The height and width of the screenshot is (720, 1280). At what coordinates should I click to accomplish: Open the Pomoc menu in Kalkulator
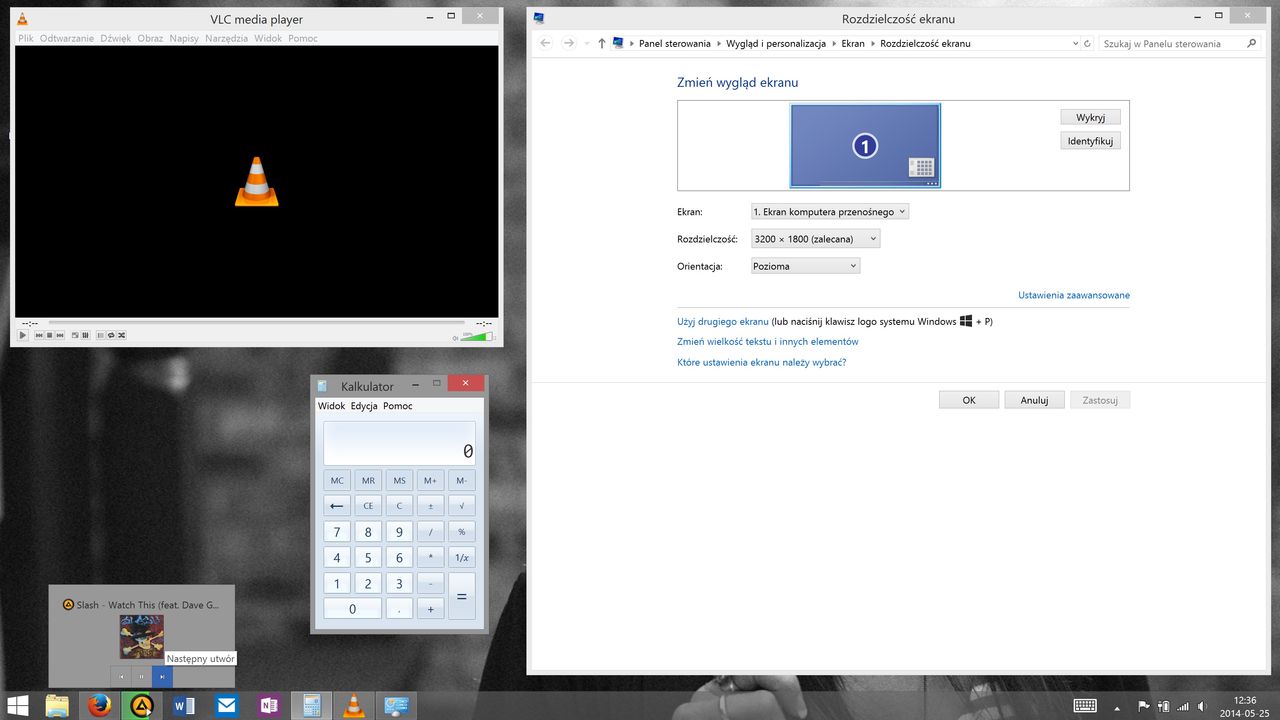(398, 406)
